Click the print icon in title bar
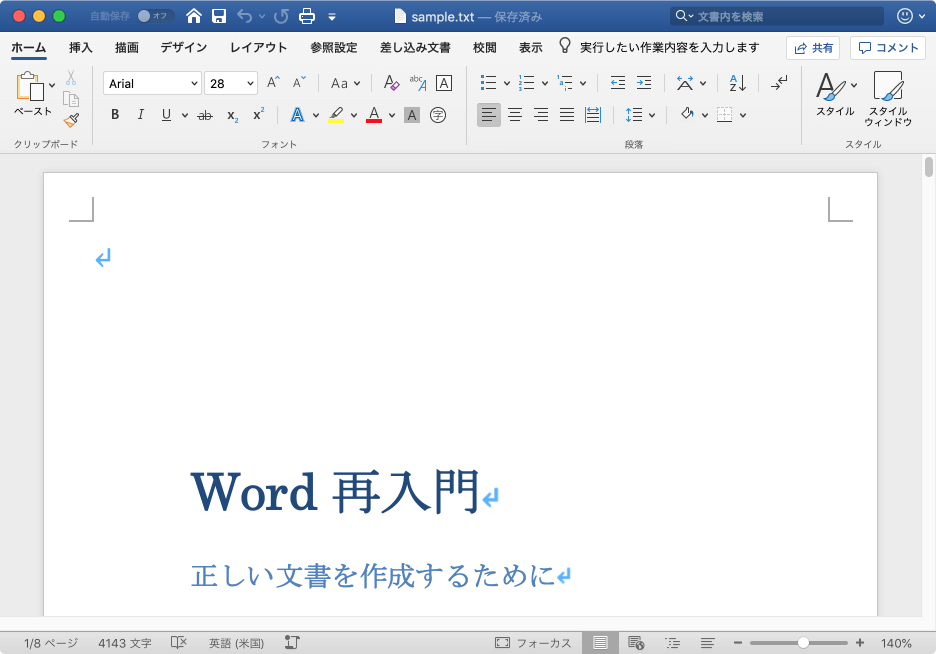The height and width of the screenshot is (654, 936). pos(308,16)
